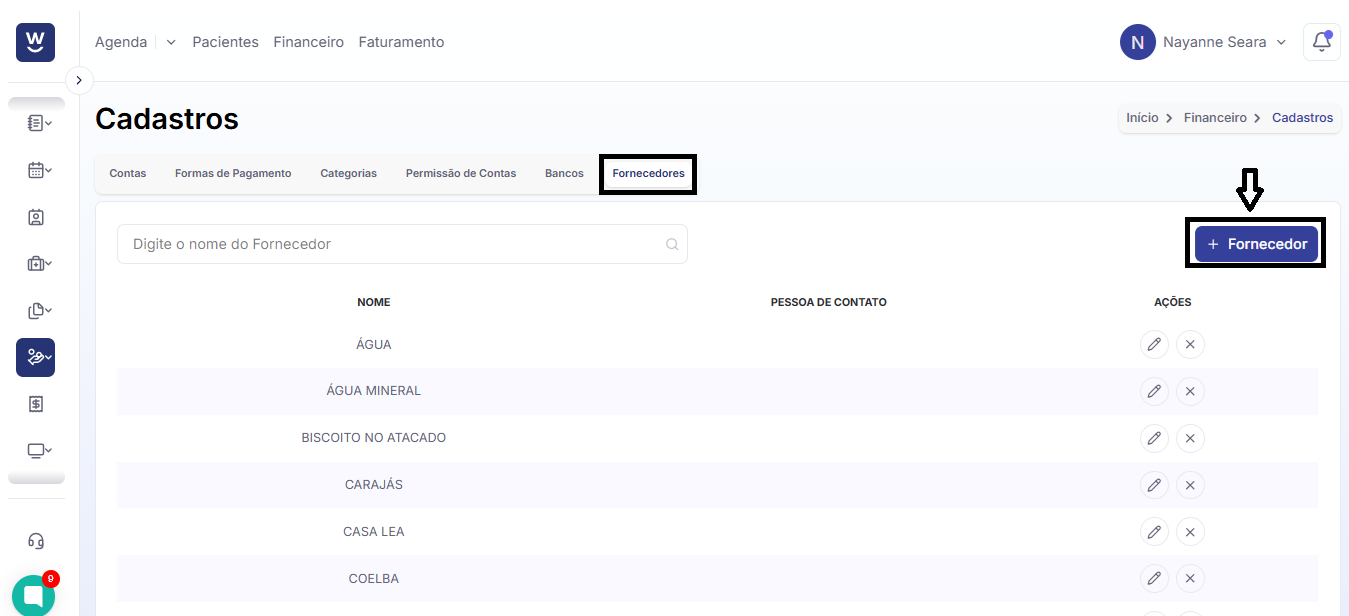The image size is (1349, 616).
Task: Edit the COELBA supplier
Action: 1155,579
